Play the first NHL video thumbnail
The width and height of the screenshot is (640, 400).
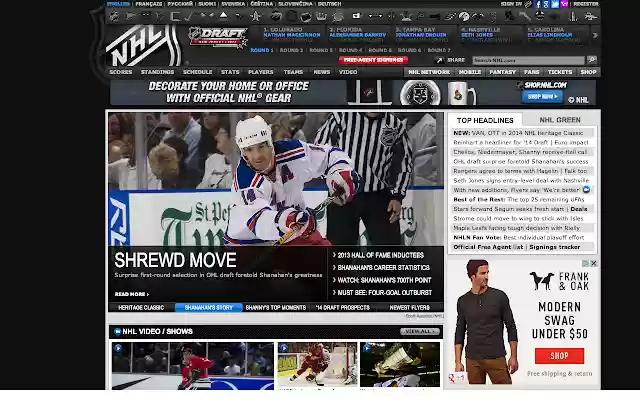[193, 366]
